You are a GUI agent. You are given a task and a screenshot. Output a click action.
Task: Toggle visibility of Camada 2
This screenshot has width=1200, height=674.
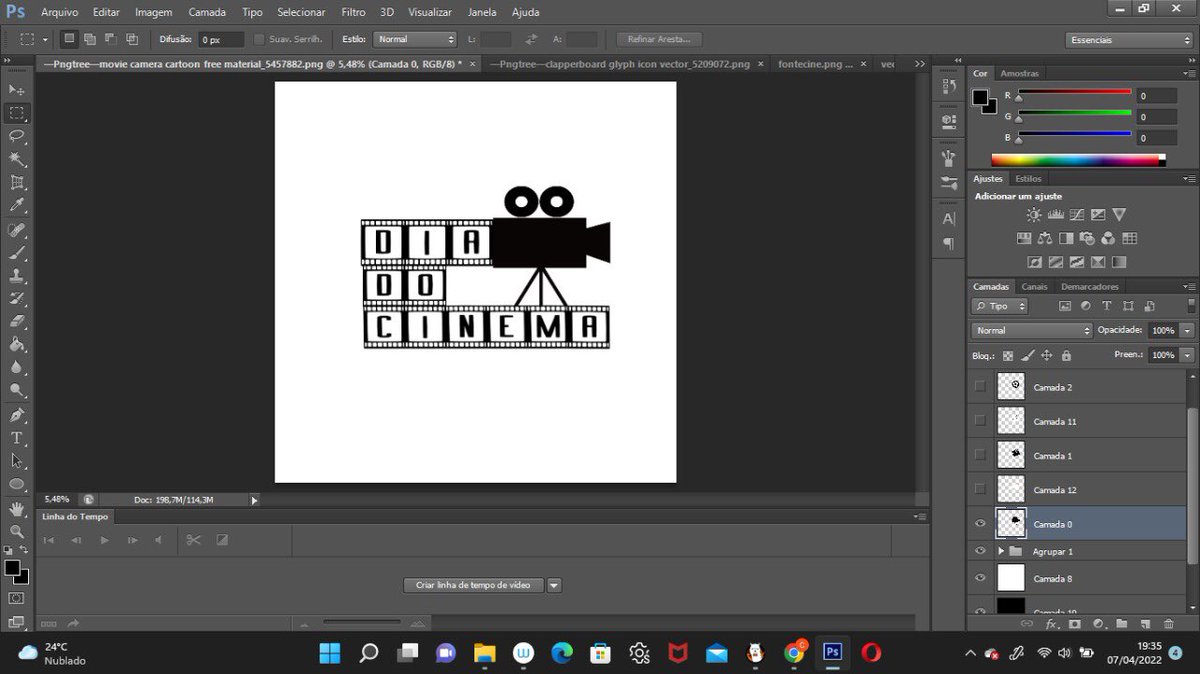coord(980,387)
